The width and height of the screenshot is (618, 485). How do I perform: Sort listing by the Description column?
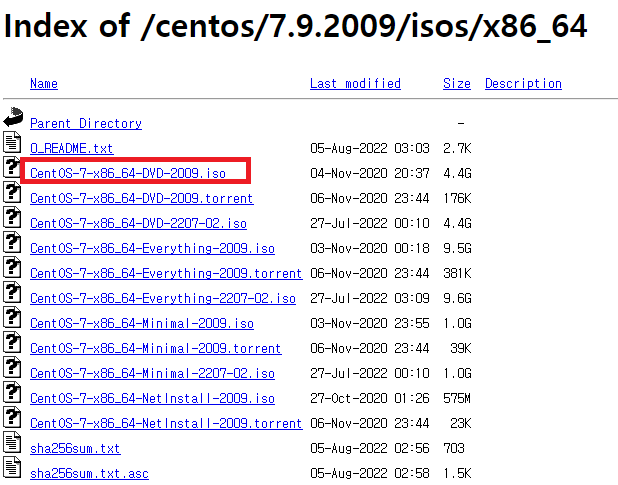pyautogui.click(x=523, y=84)
